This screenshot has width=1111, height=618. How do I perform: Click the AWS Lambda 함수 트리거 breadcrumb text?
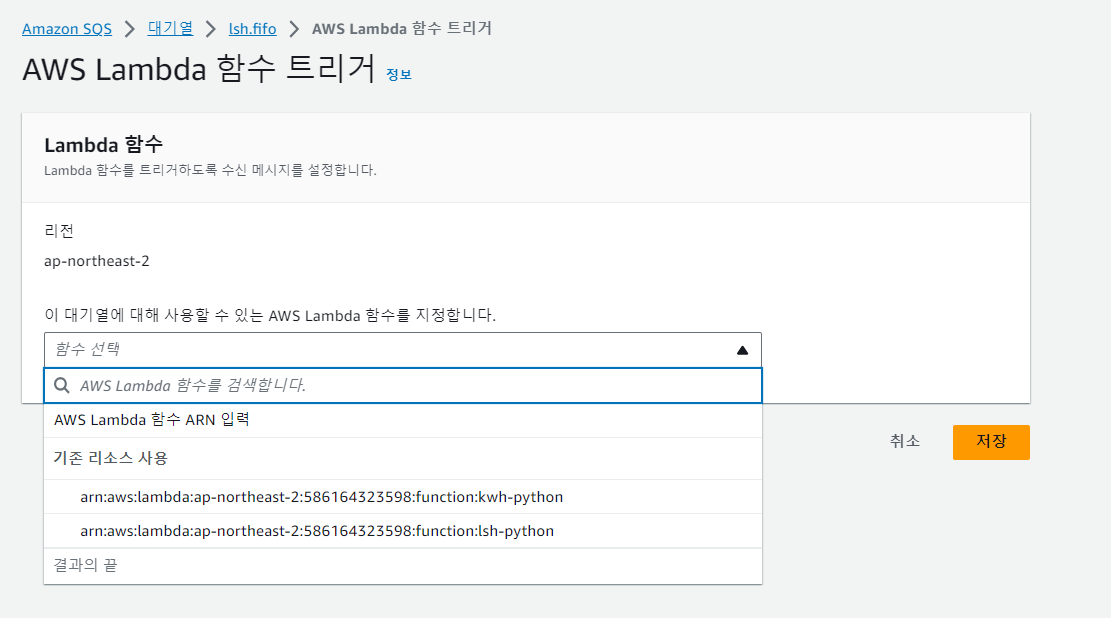402,28
